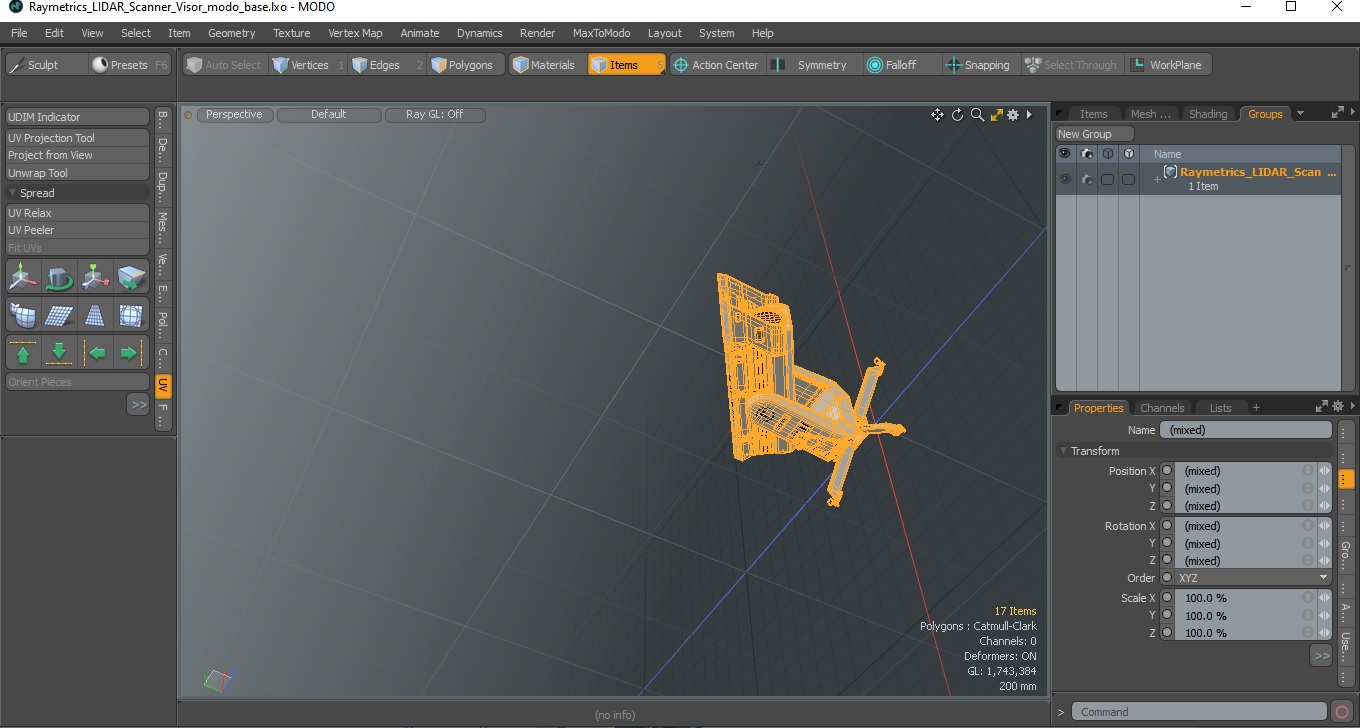The height and width of the screenshot is (728, 1360).
Task: Check first square box in Raymetrics_LIDAR_Scan row
Action: click(x=1107, y=179)
